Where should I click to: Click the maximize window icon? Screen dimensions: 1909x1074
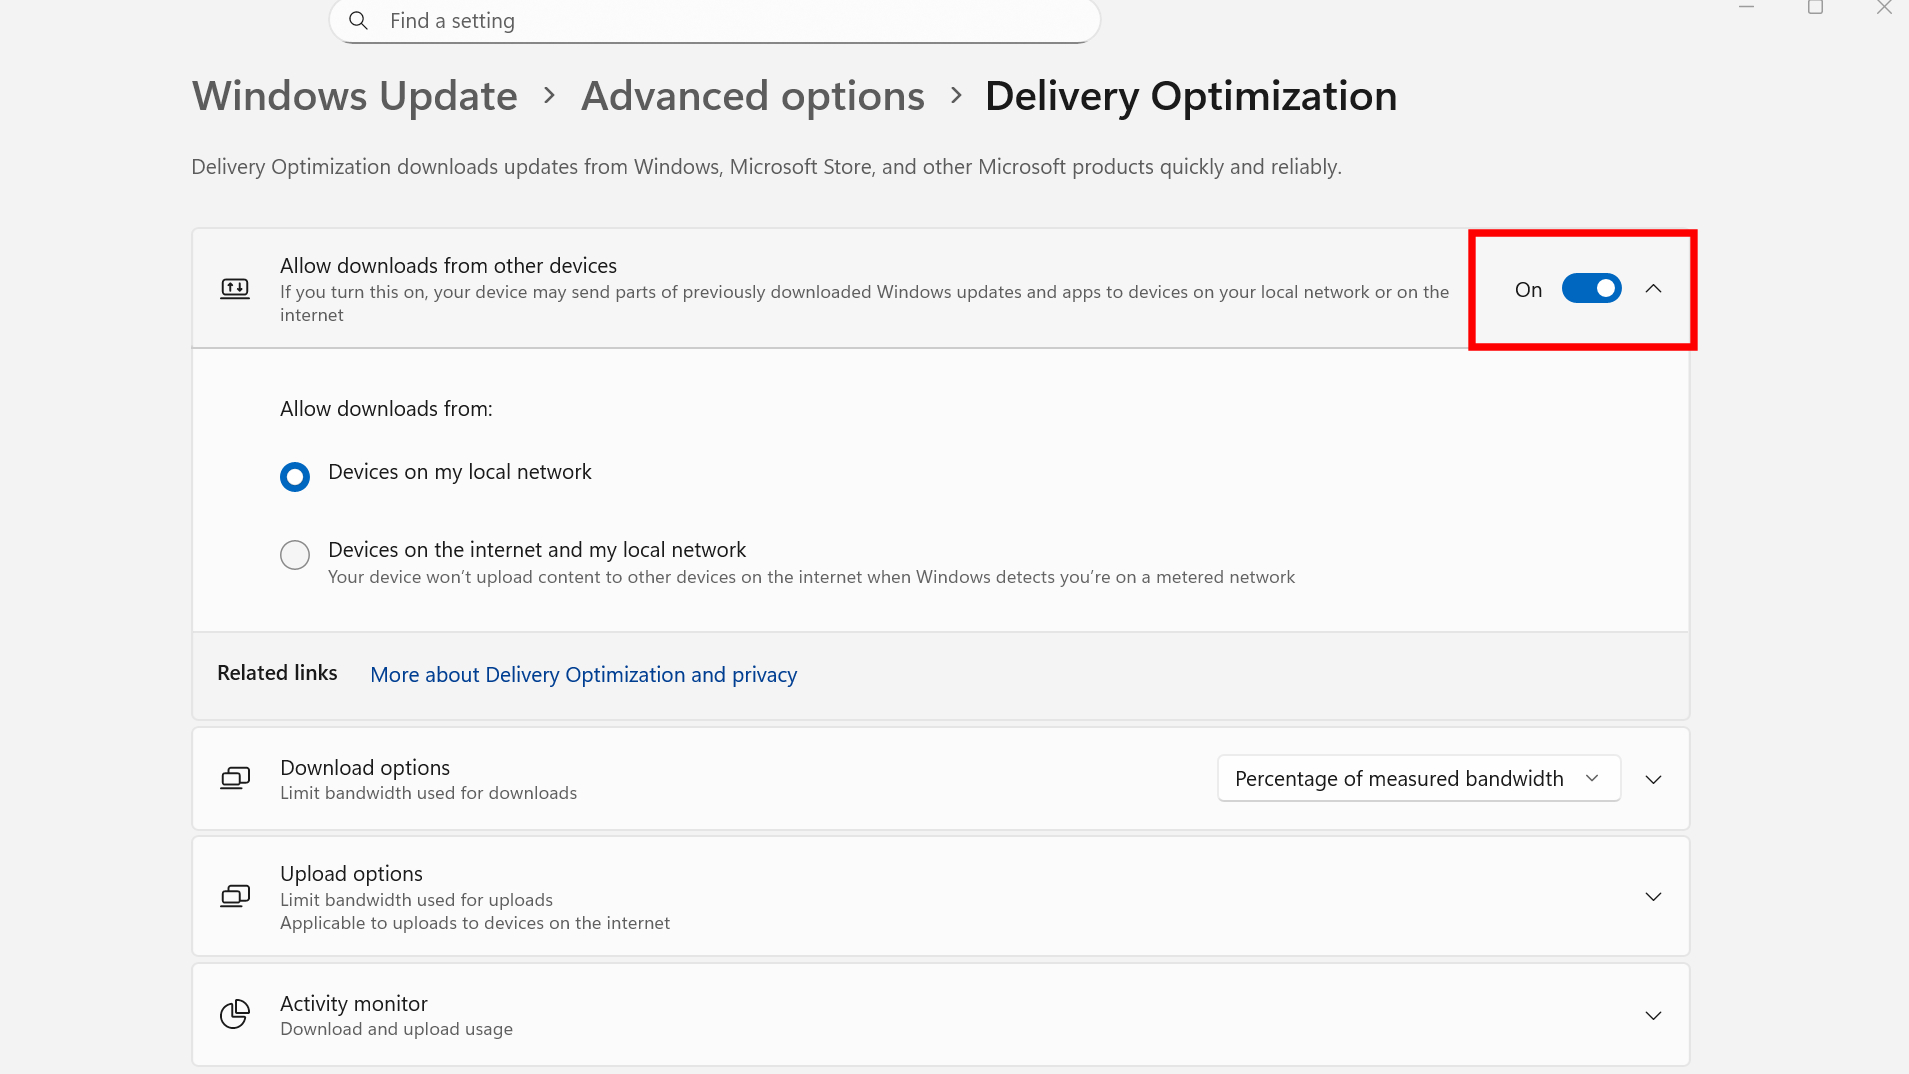click(x=1814, y=8)
